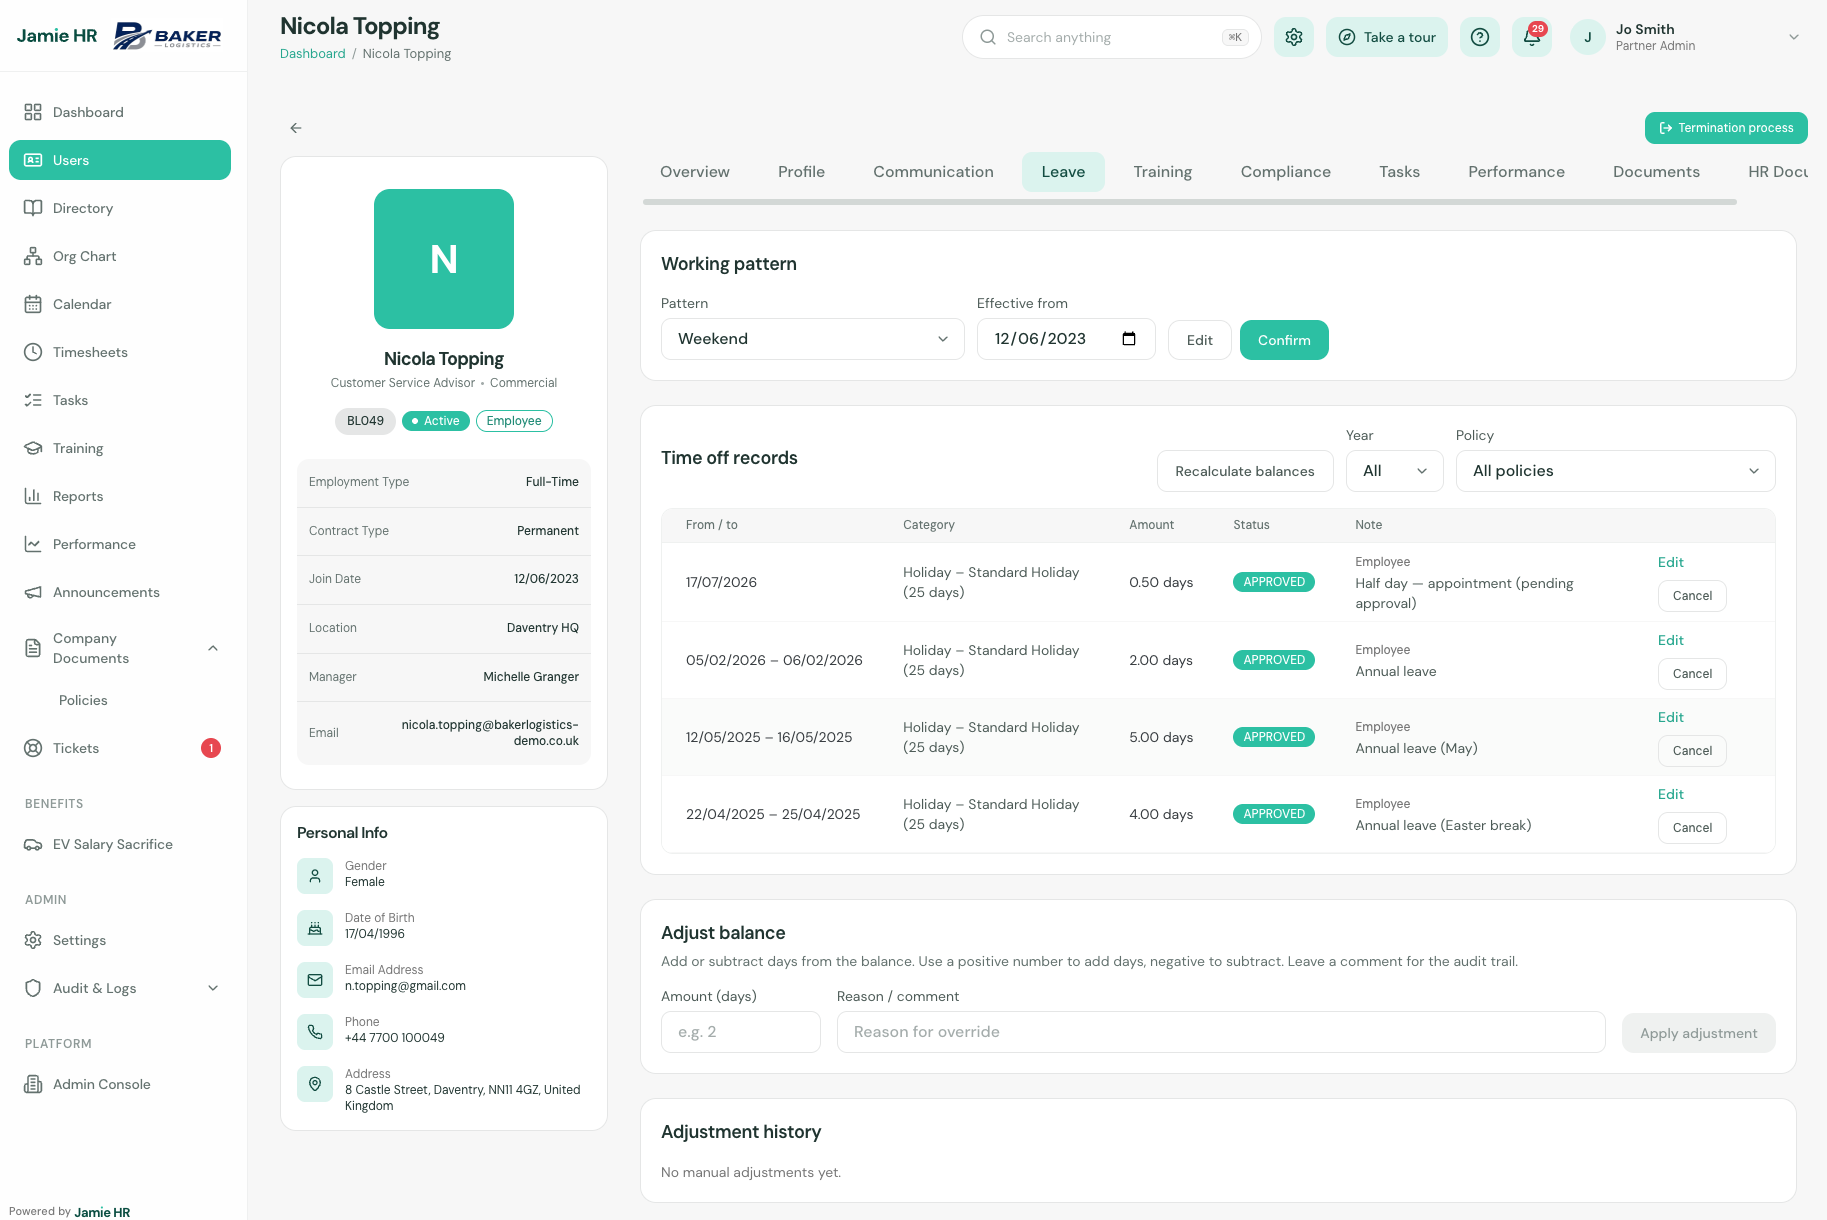
Task: Open Timesheets clock icon
Action: pos(33,352)
